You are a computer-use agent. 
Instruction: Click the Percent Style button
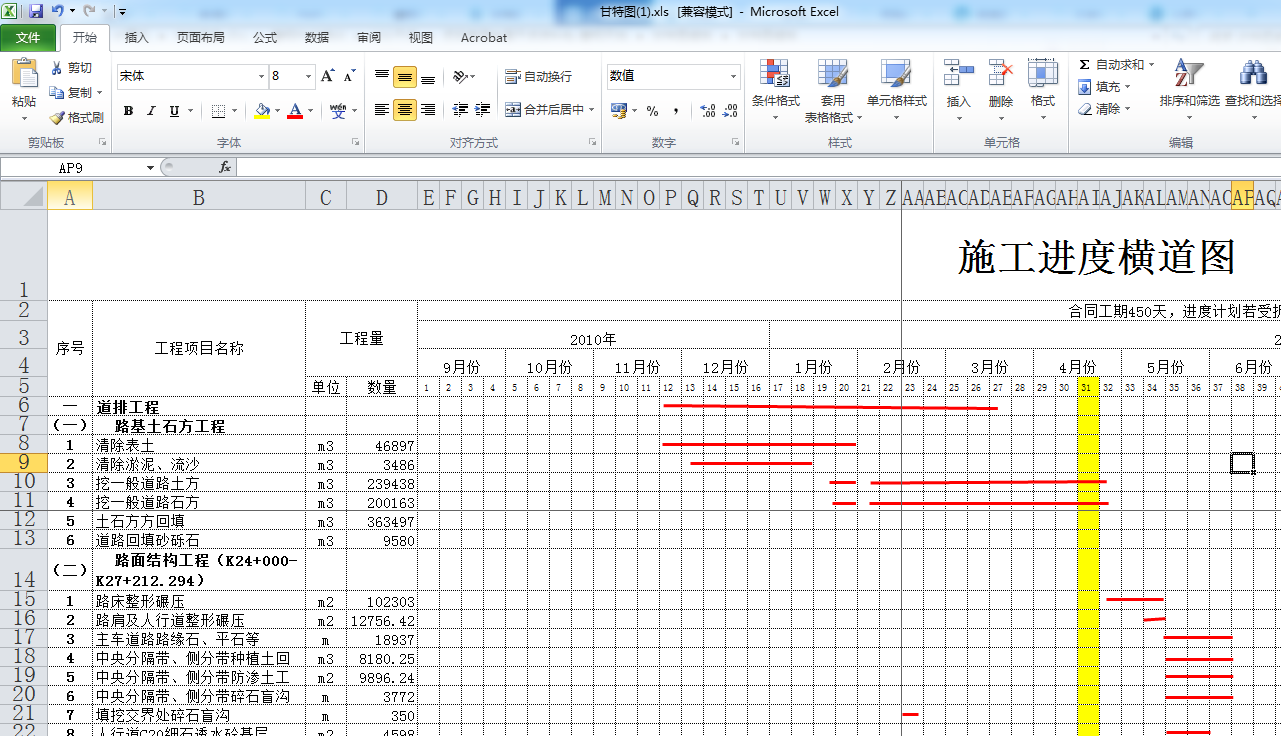652,111
